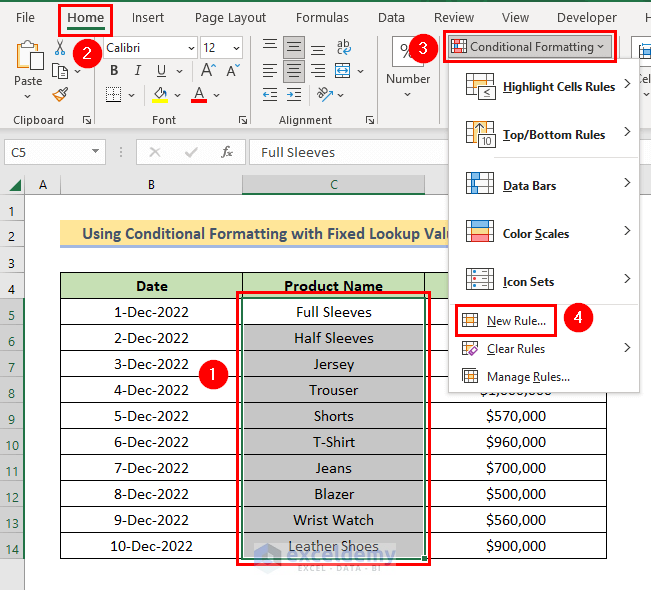Open the Underline style dropdown arrow
Viewport: 651px width, 590px height.
click(x=179, y=71)
